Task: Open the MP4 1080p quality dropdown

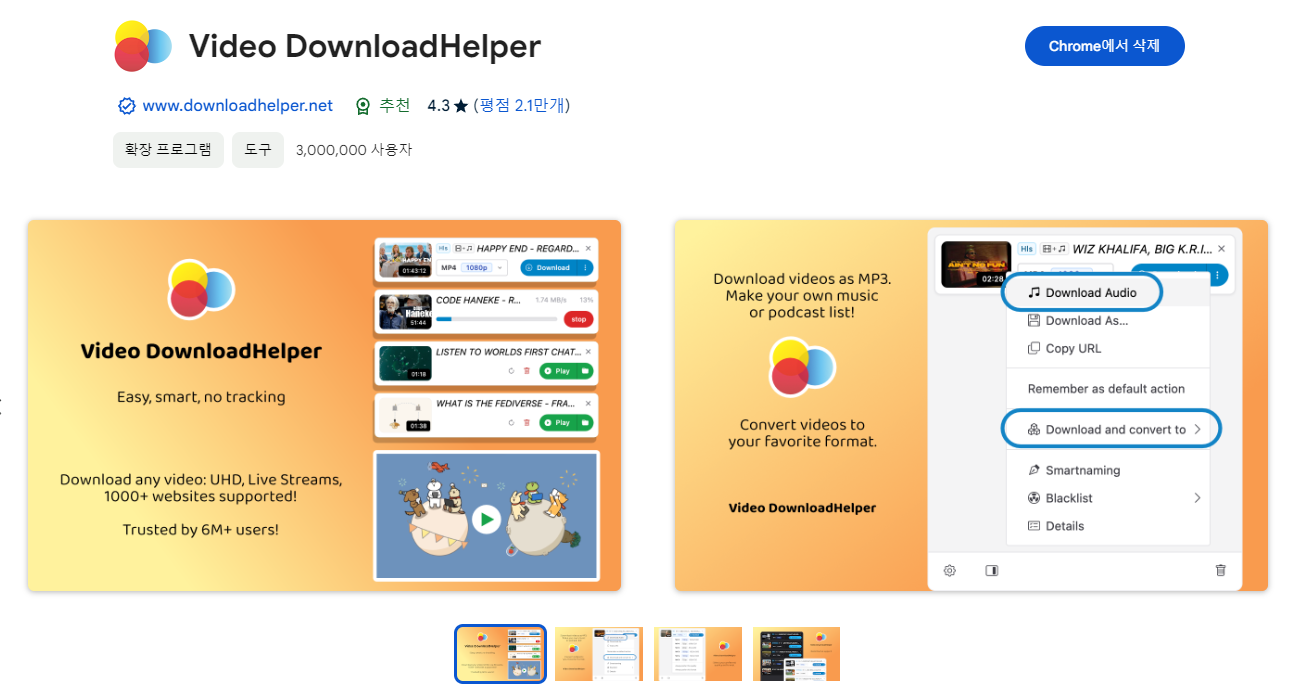Action: pyautogui.click(x=472, y=268)
